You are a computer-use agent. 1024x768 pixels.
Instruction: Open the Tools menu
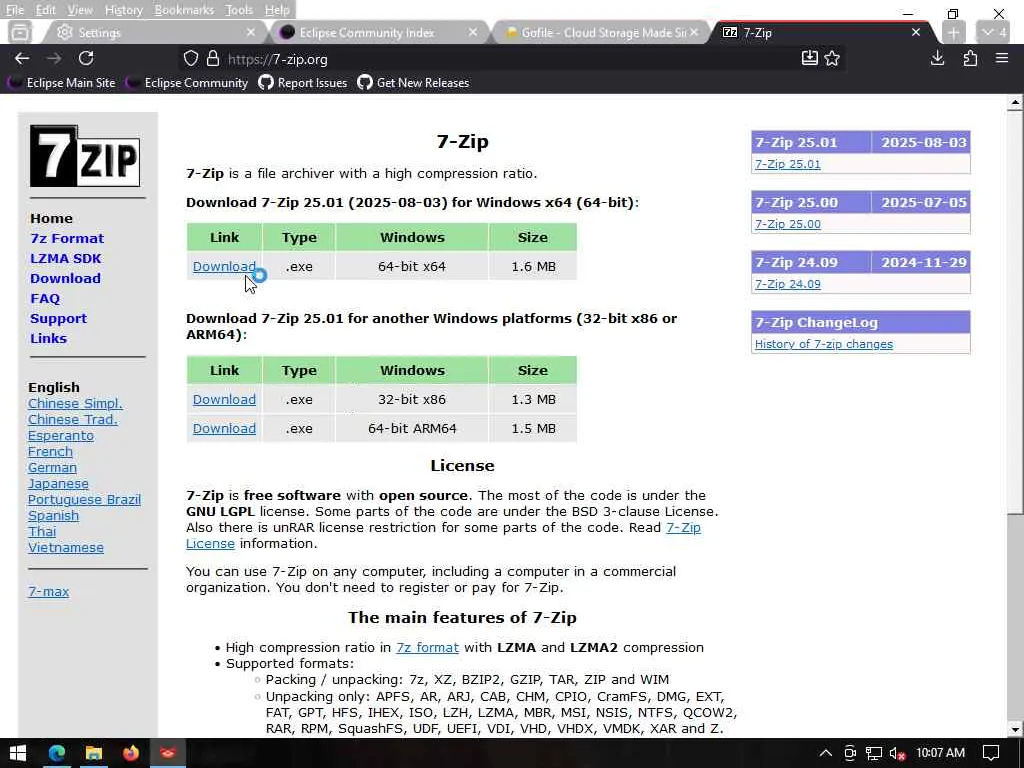coord(239,10)
